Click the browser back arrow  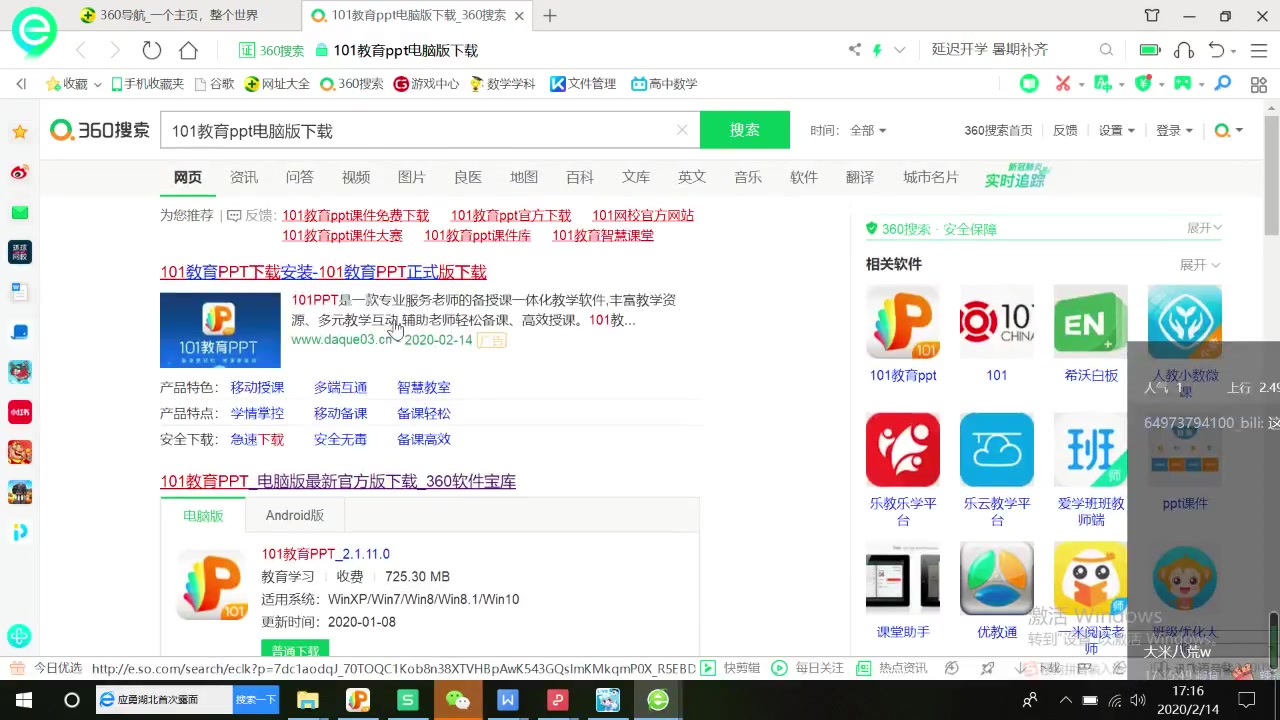click(82, 50)
